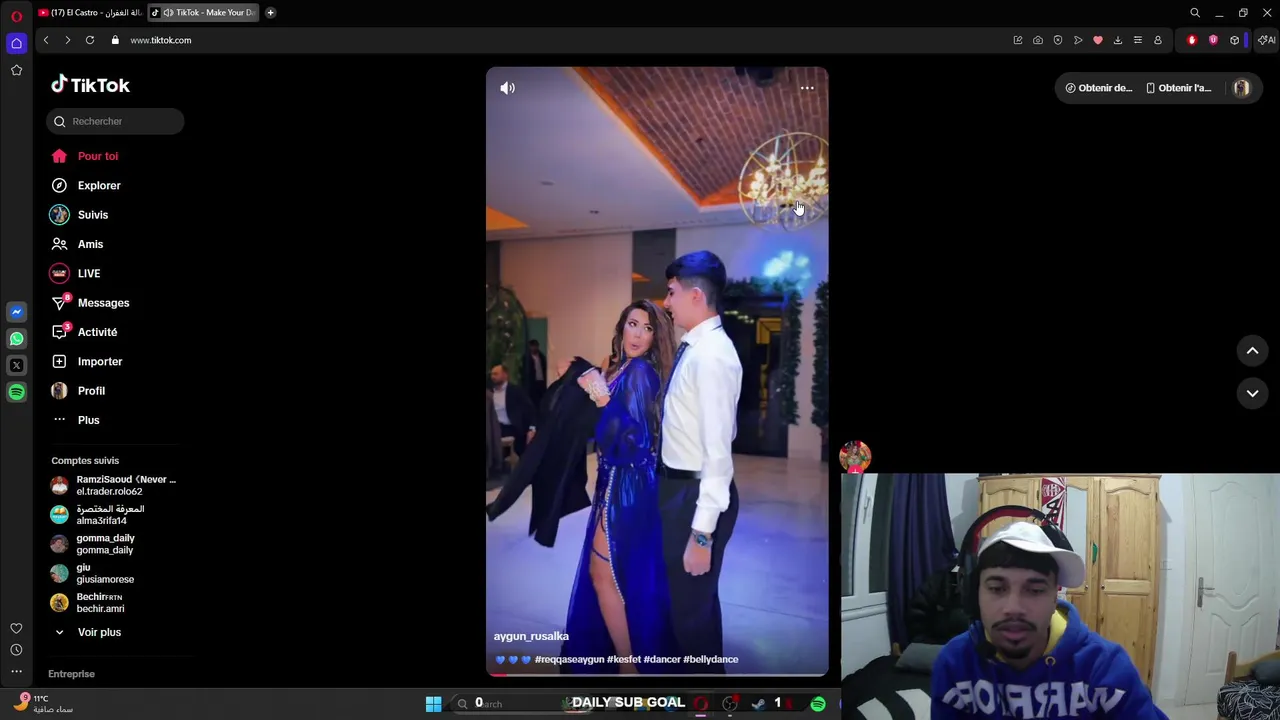
Task: Open WhatsApp in the Opera sidebar
Action: [x=16, y=339]
